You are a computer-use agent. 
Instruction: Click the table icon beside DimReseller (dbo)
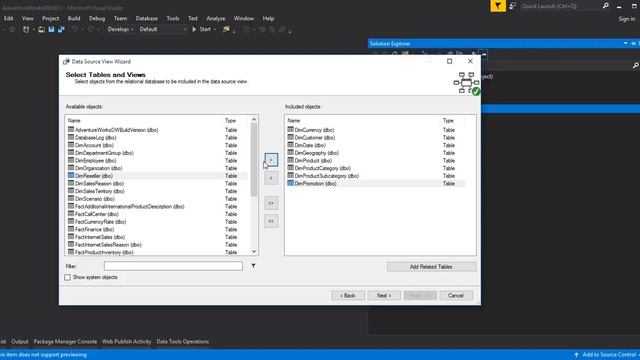(x=71, y=176)
